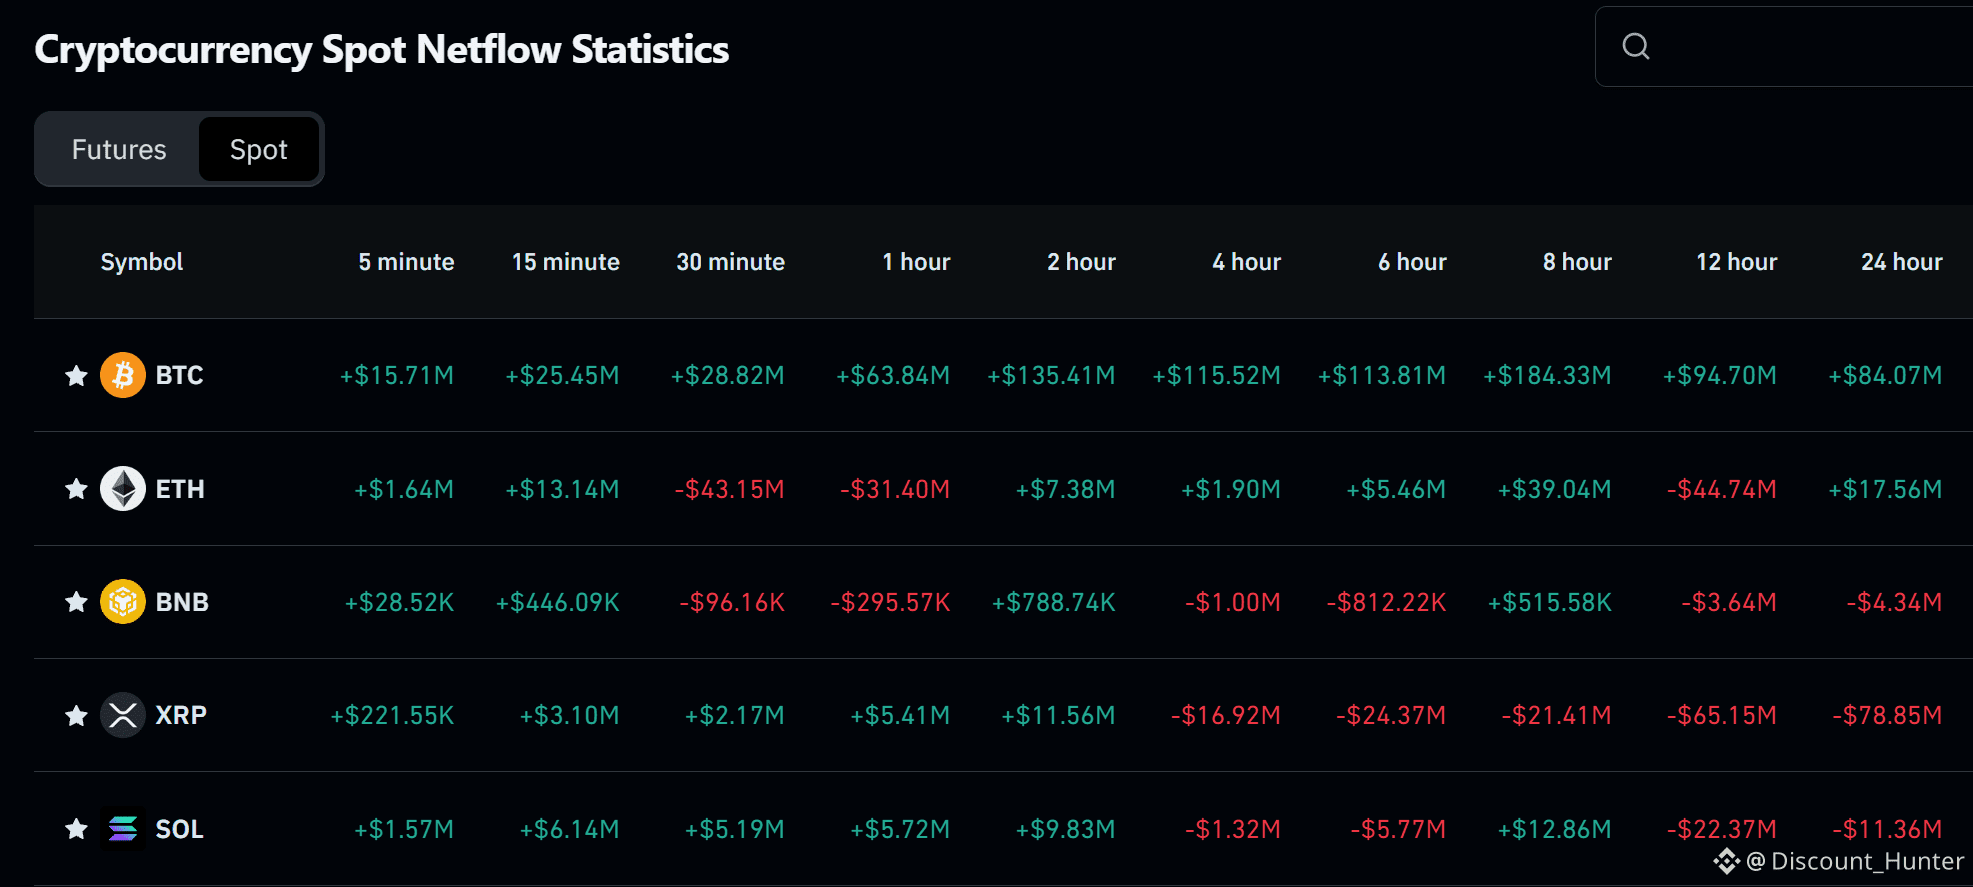The height and width of the screenshot is (887, 1973).
Task: Sort by the 24 hour column header
Action: point(1901,262)
